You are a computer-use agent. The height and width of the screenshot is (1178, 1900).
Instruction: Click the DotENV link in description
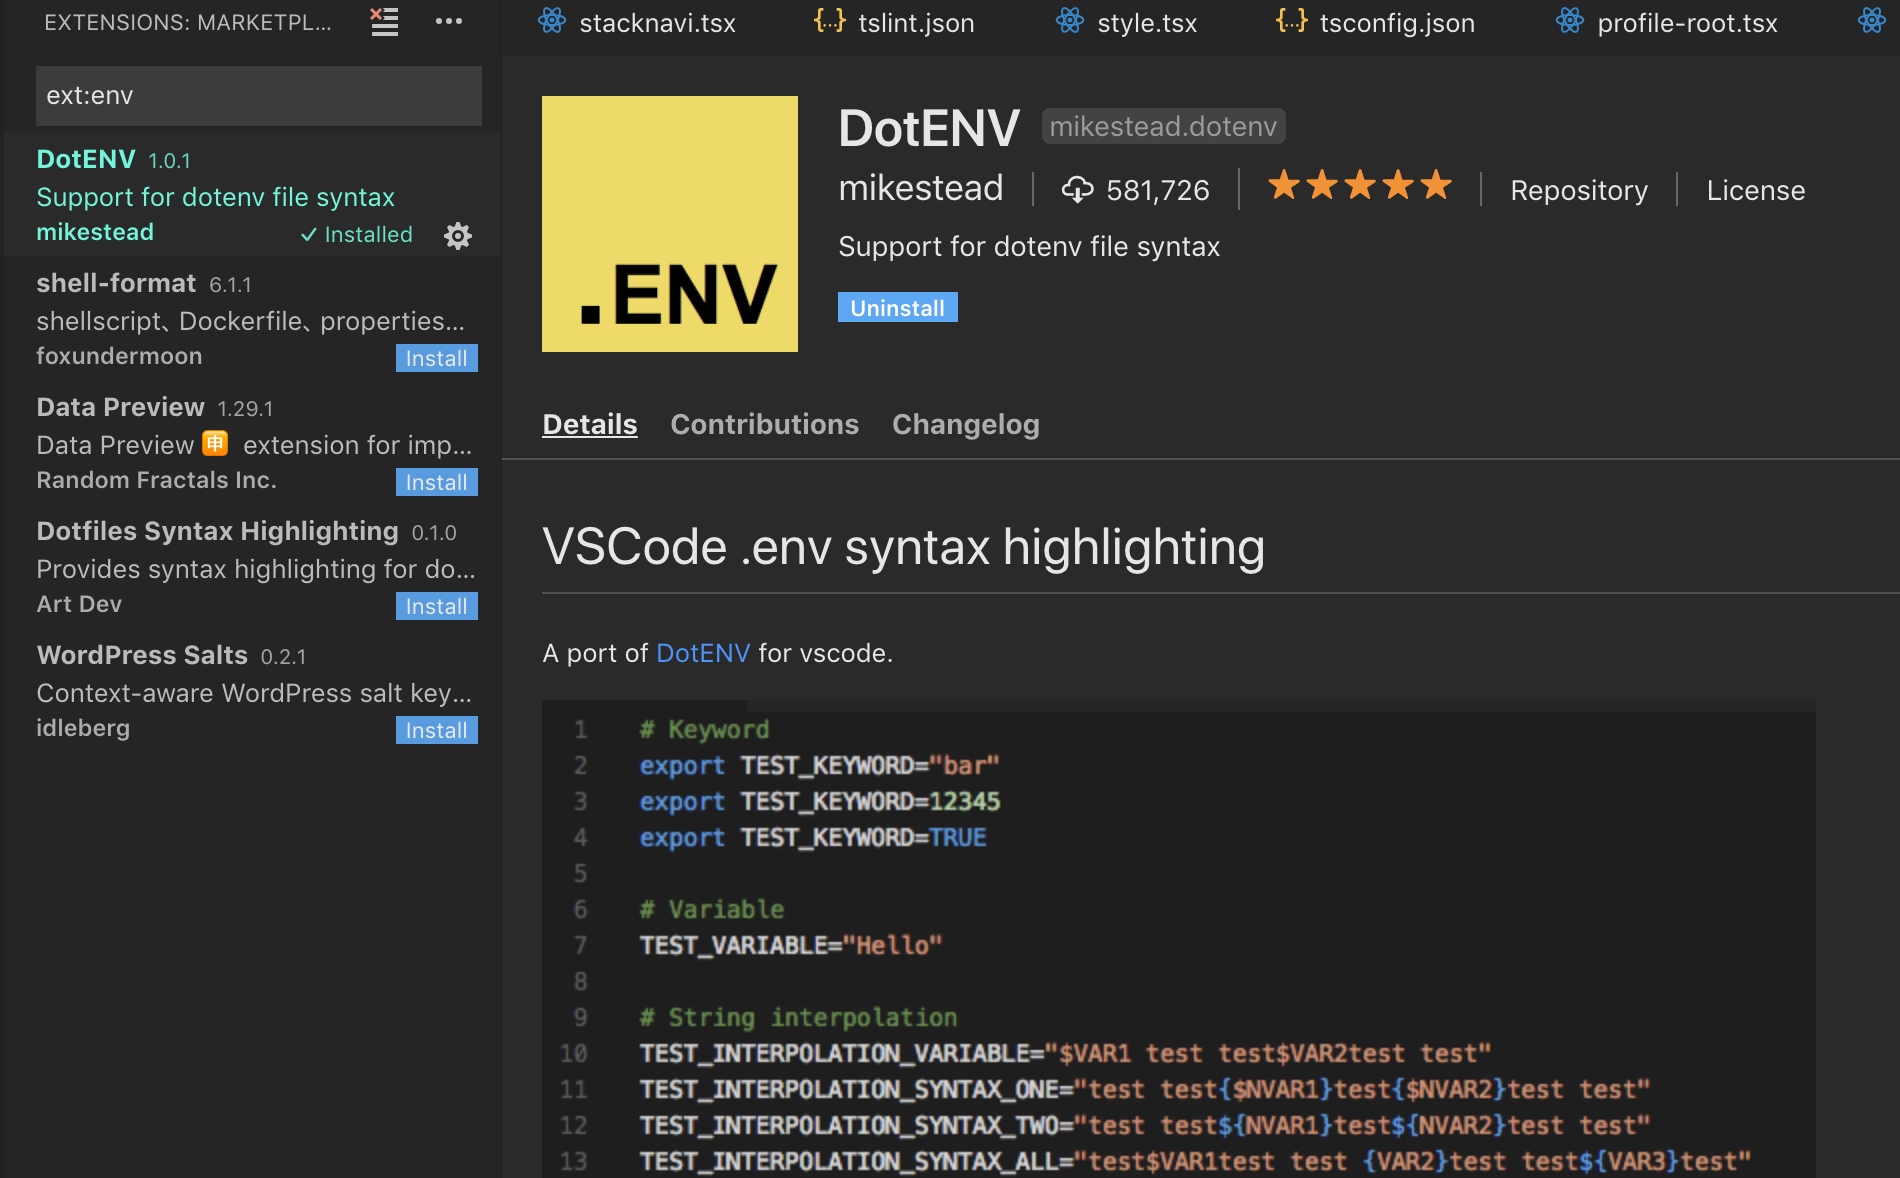point(703,653)
